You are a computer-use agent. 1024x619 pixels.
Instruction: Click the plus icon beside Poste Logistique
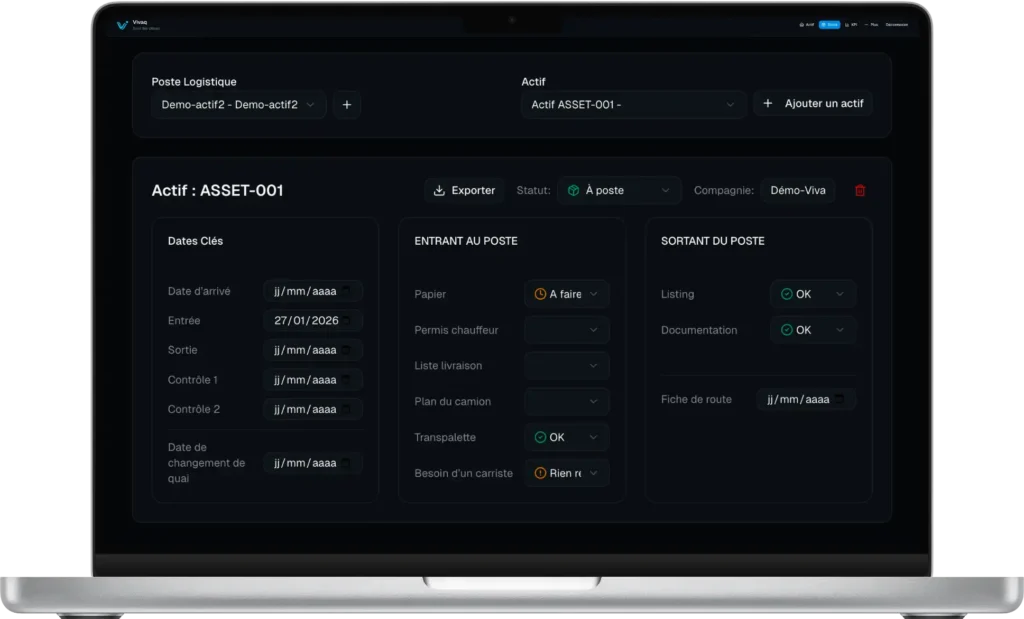pyautogui.click(x=347, y=104)
